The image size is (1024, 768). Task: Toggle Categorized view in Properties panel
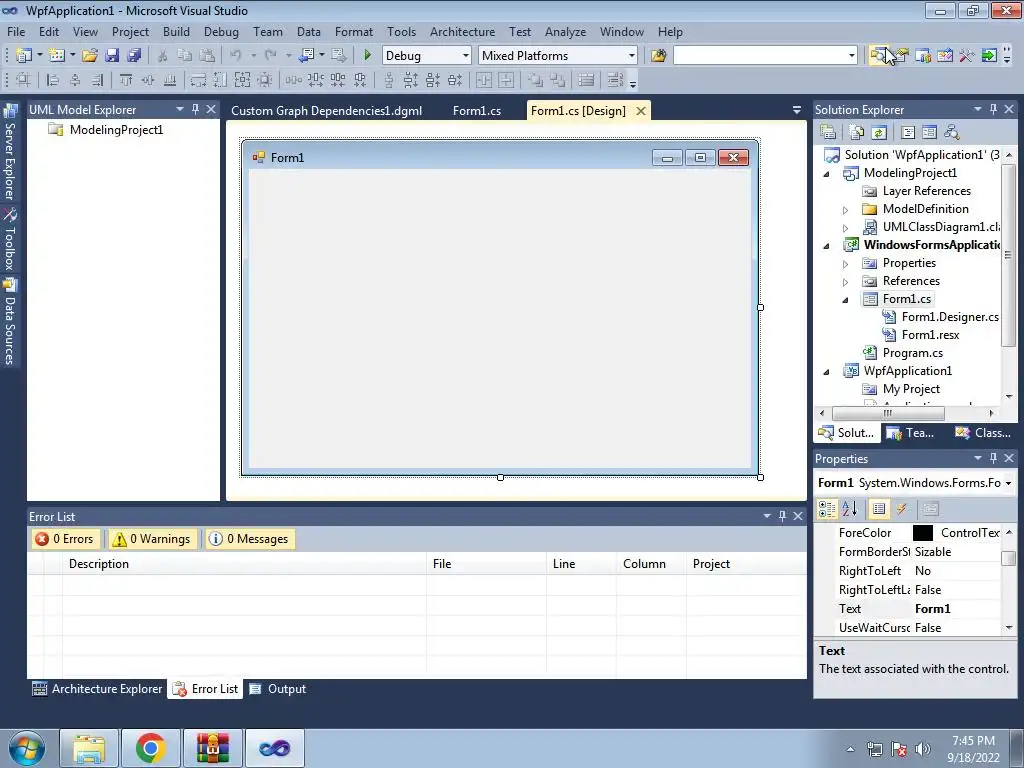[x=827, y=509]
